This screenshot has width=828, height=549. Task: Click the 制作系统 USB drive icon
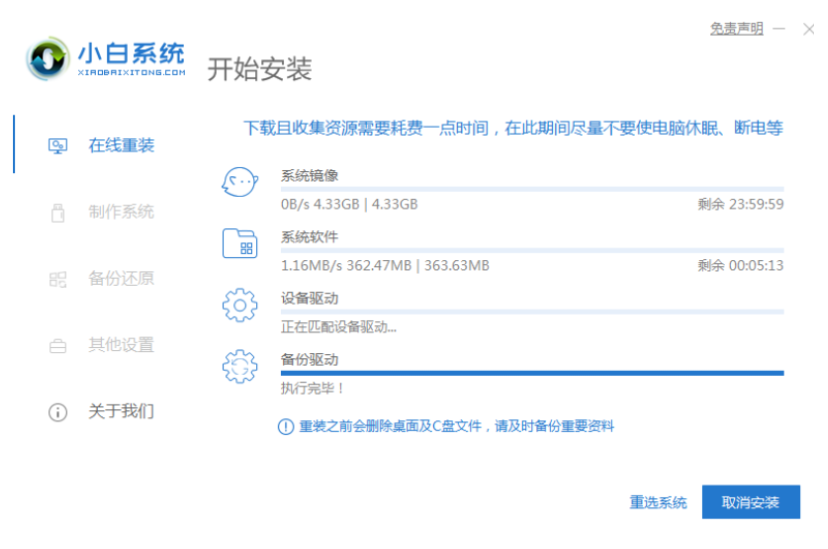58,212
